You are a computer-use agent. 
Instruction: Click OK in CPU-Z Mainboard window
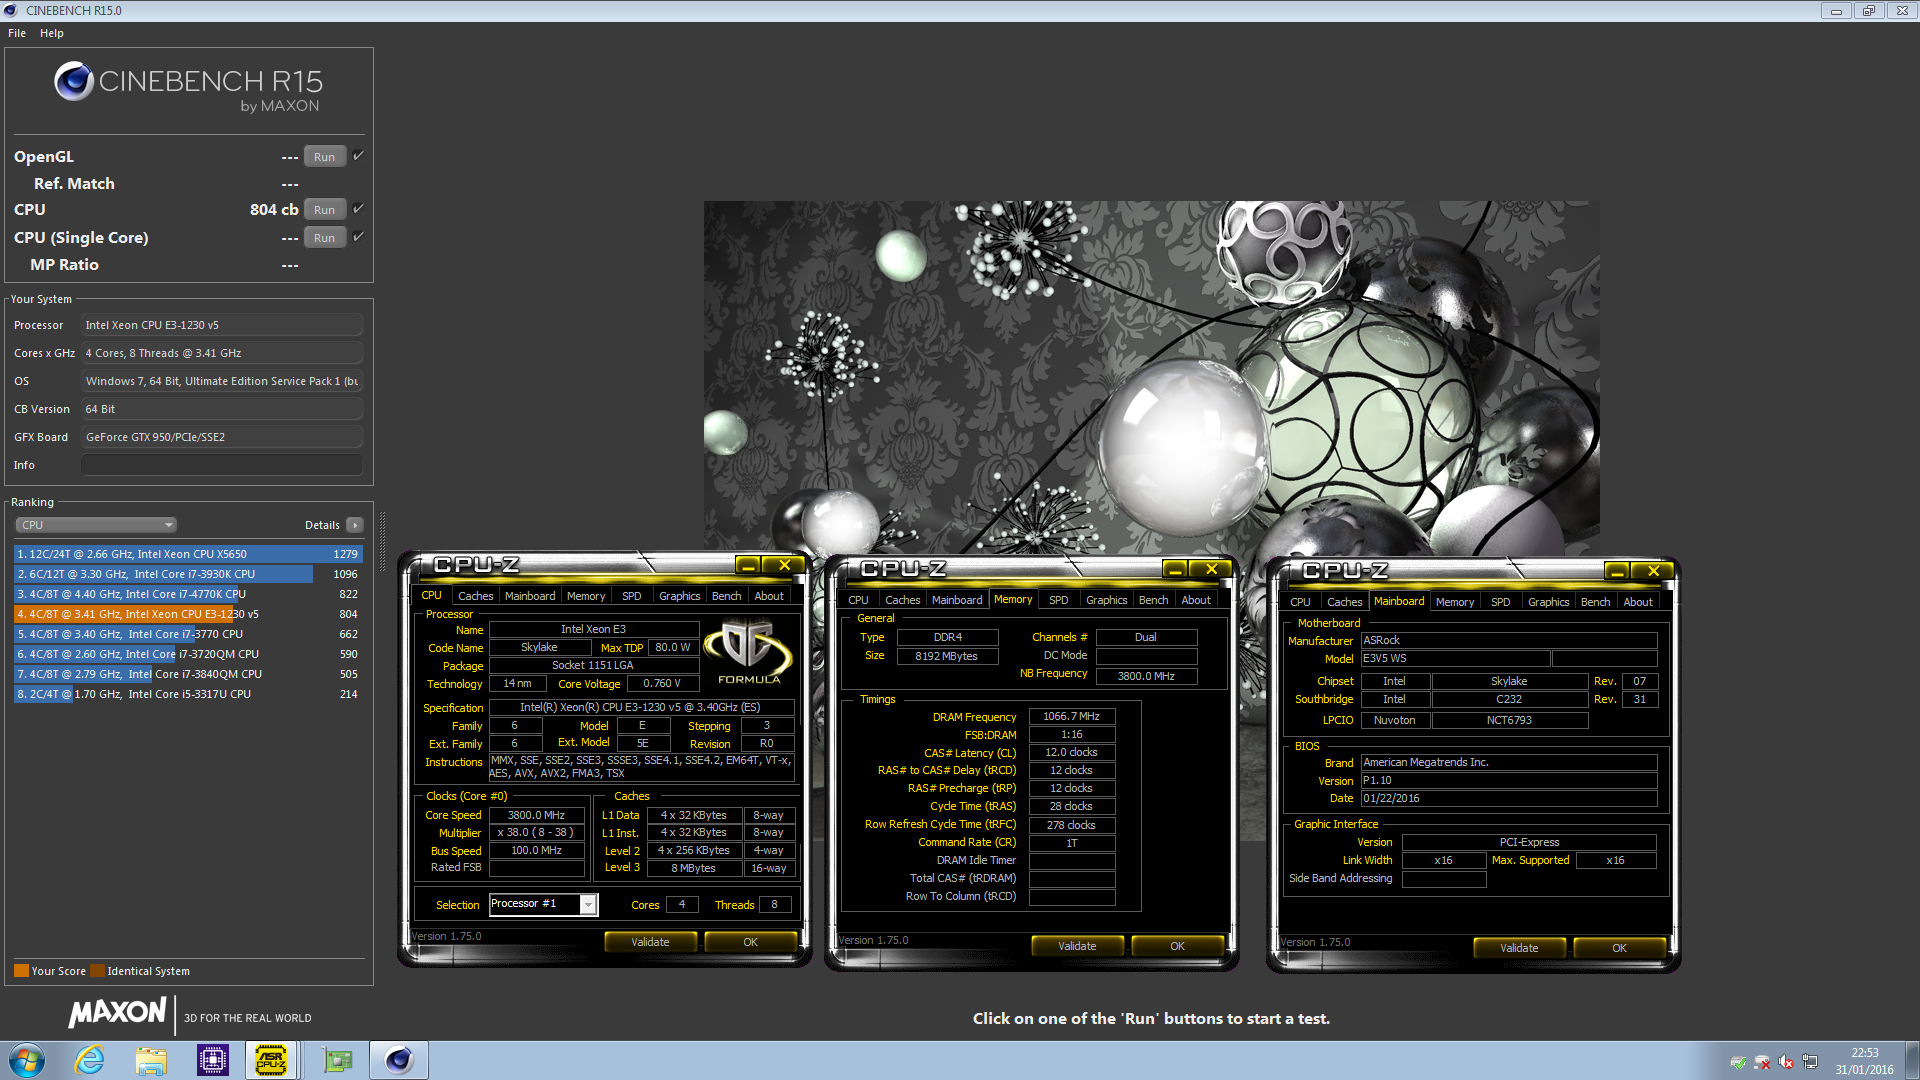[1620, 948]
